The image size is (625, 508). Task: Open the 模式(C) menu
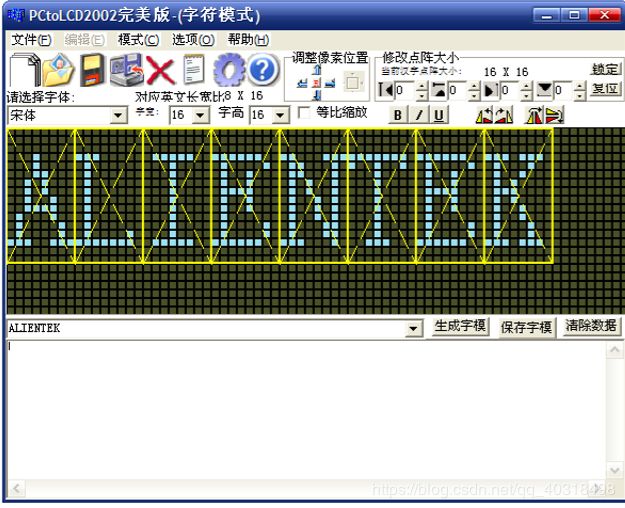pyautogui.click(x=138, y=40)
